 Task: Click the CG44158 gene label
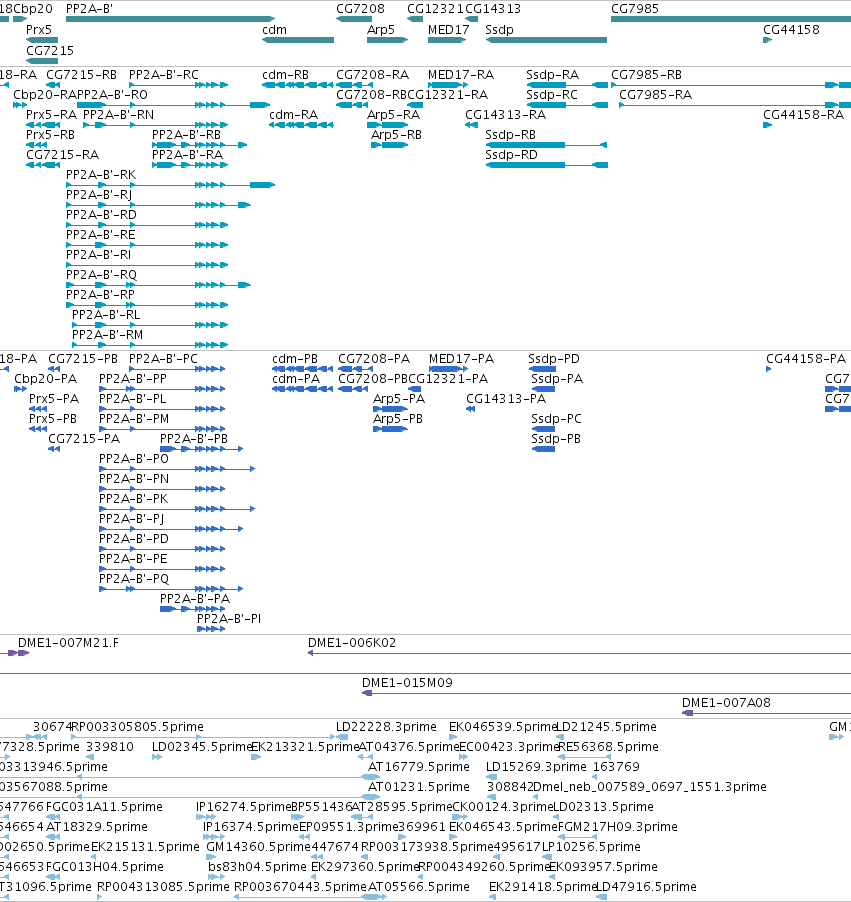click(791, 29)
